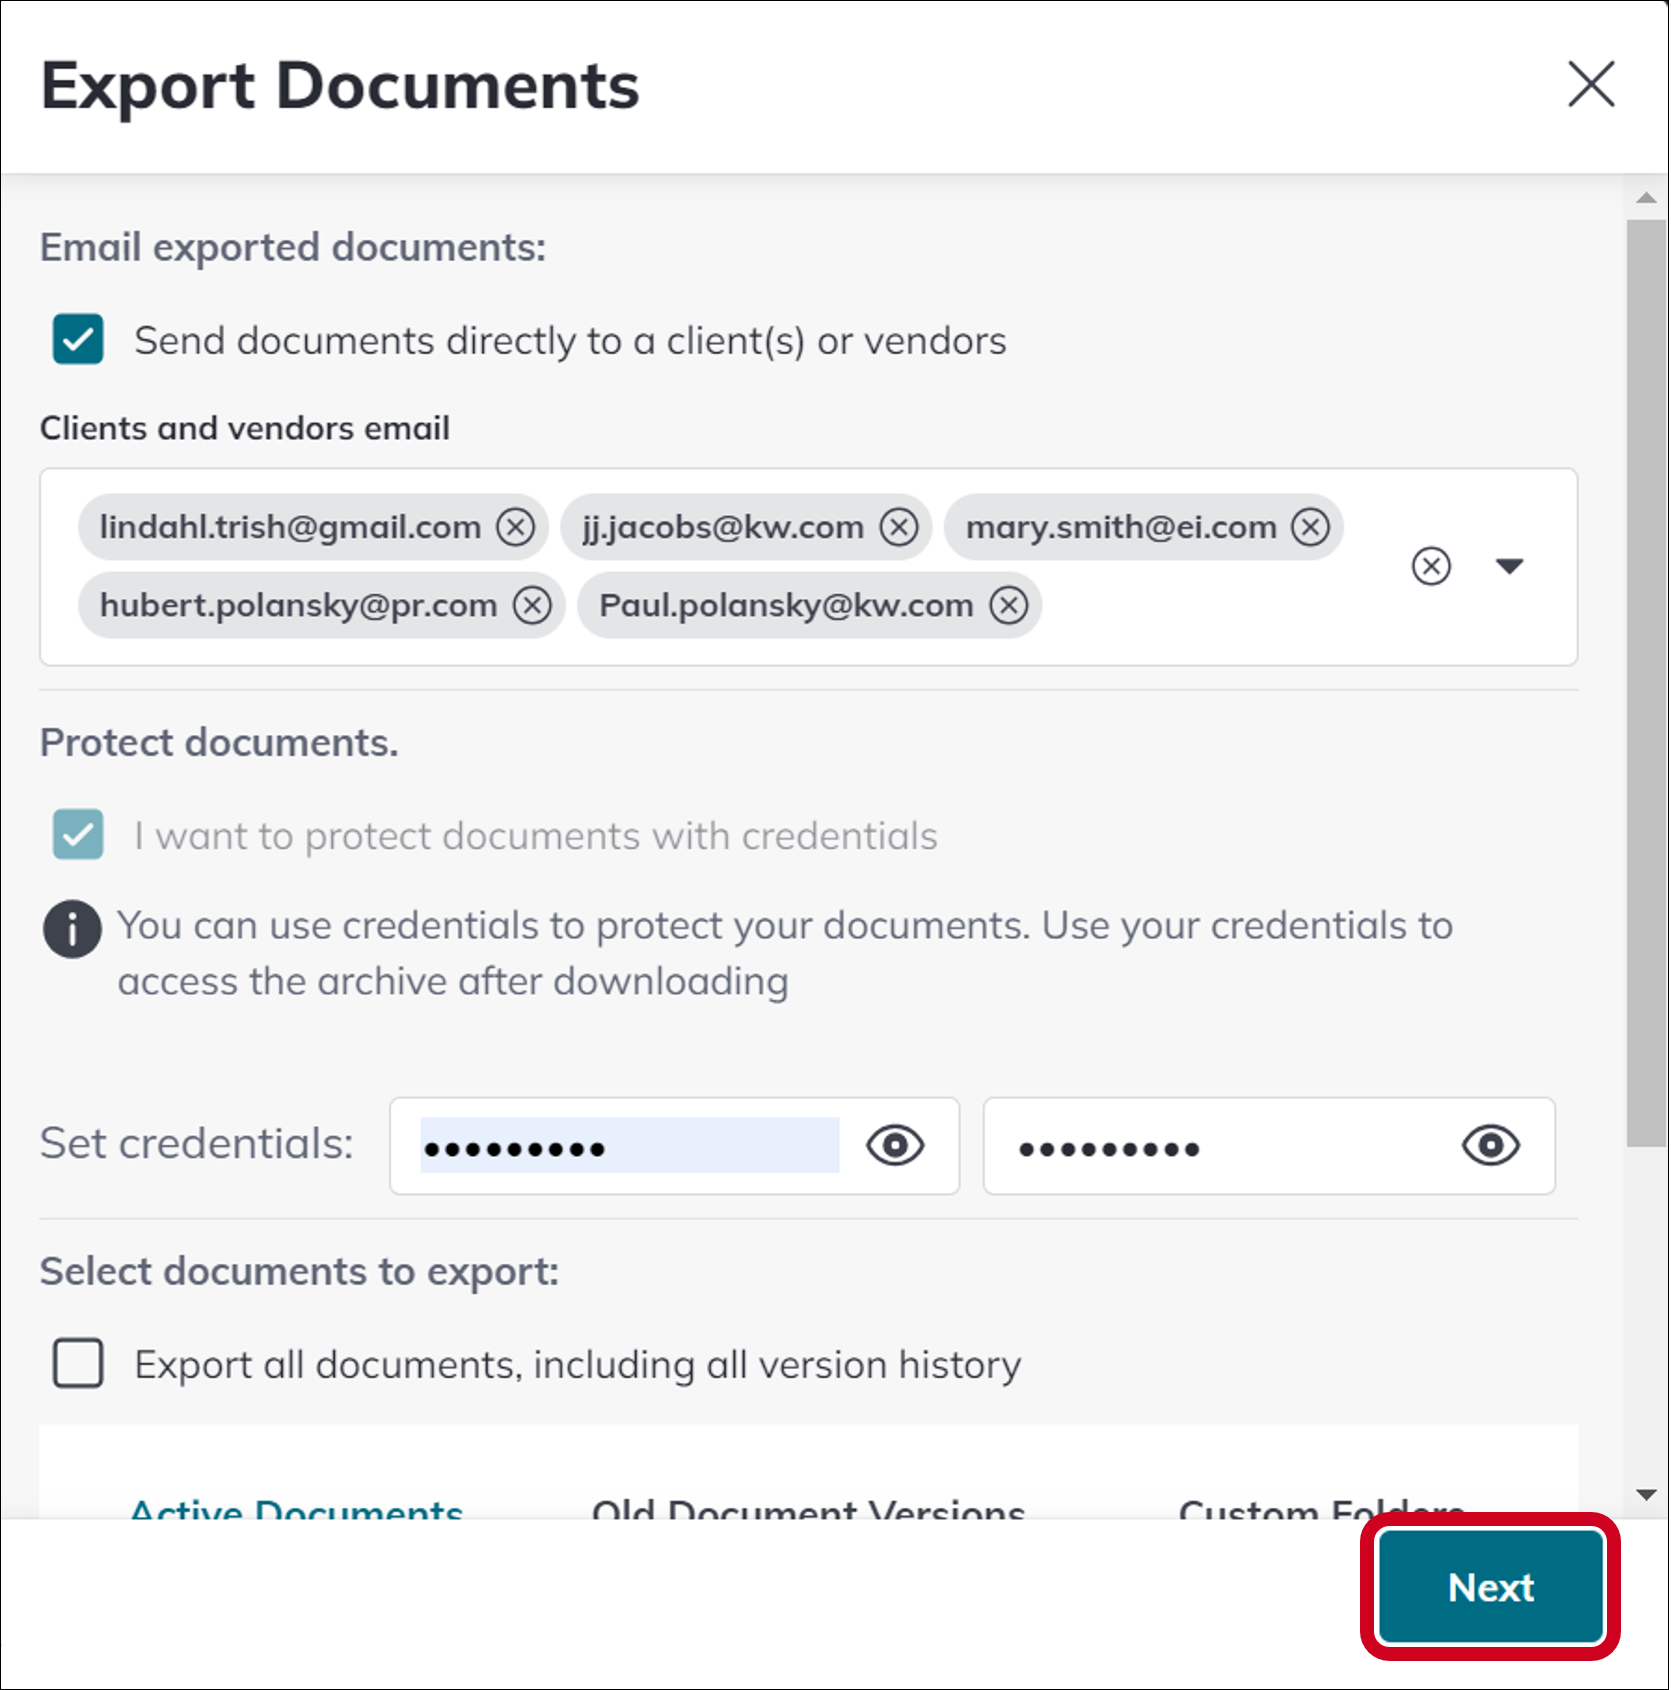The image size is (1671, 1690).
Task: Select the Paul.polansky@kw.com email text
Action: pyautogui.click(x=786, y=605)
